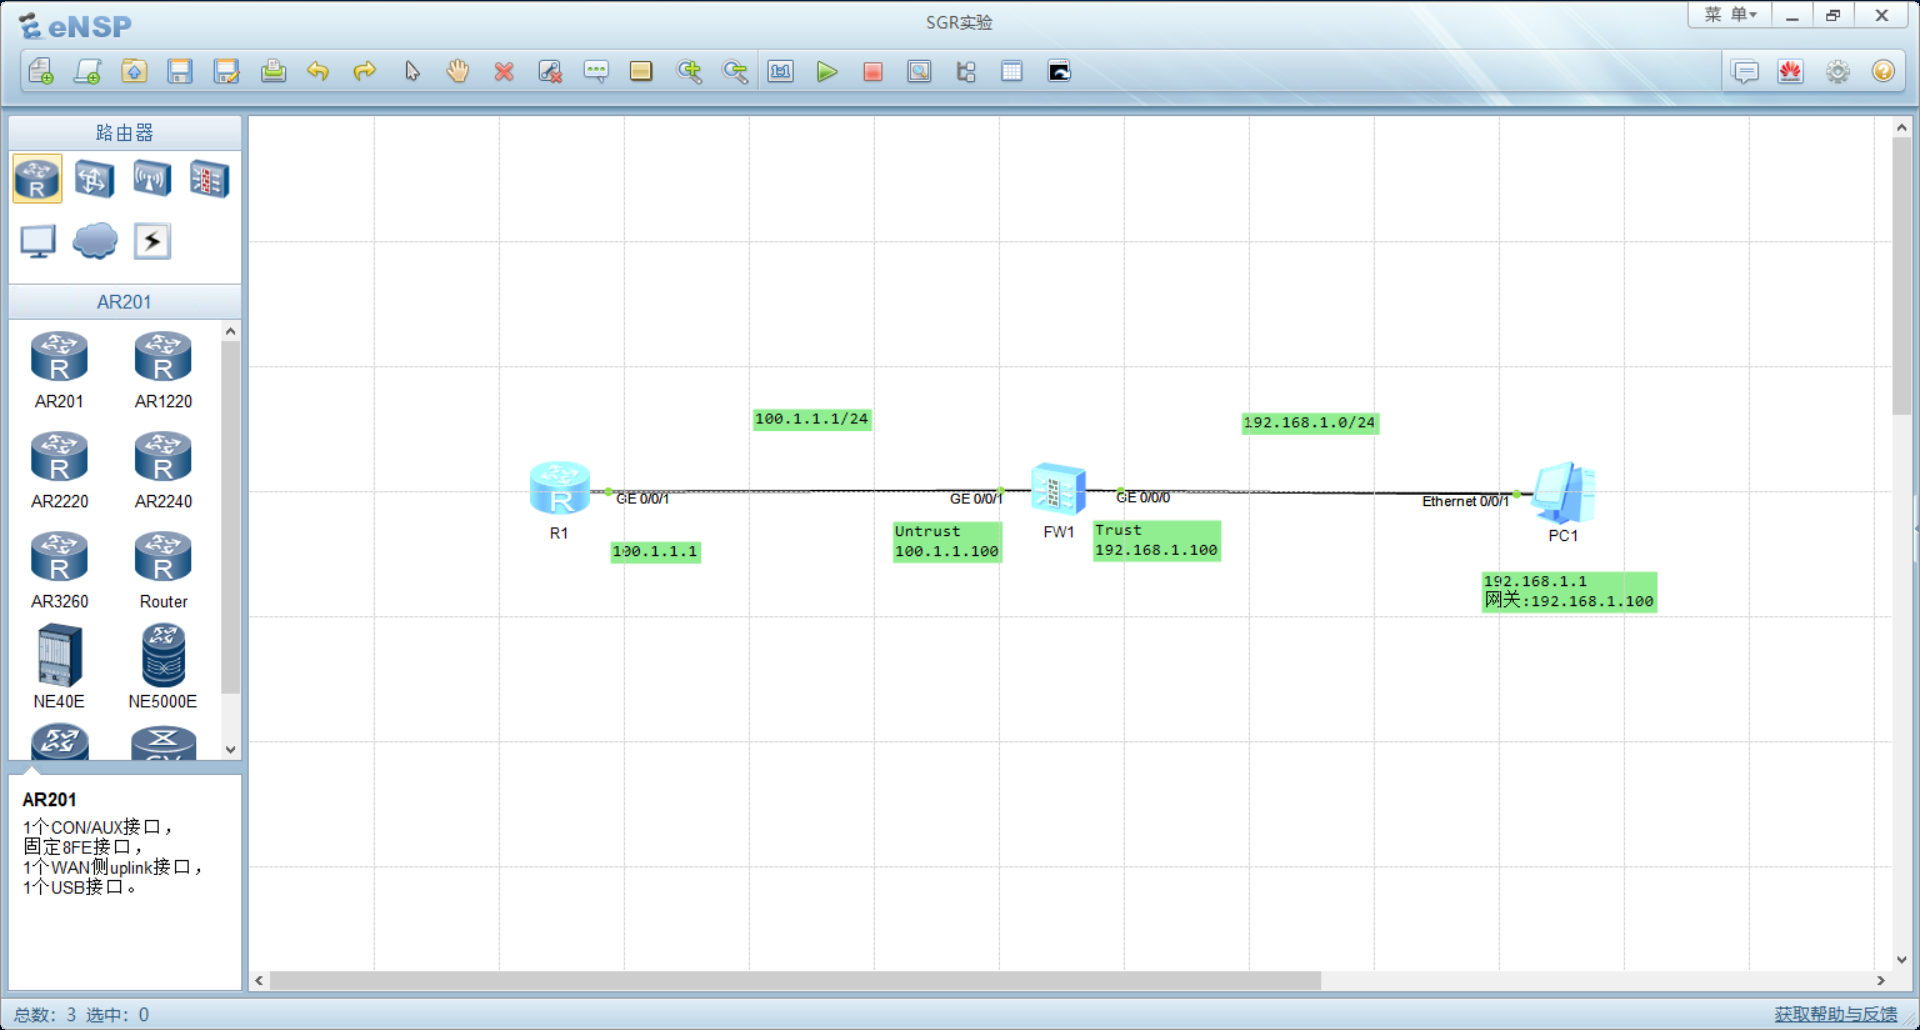Click the red Stop devices button
The width and height of the screenshot is (1920, 1030).
click(x=872, y=72)
